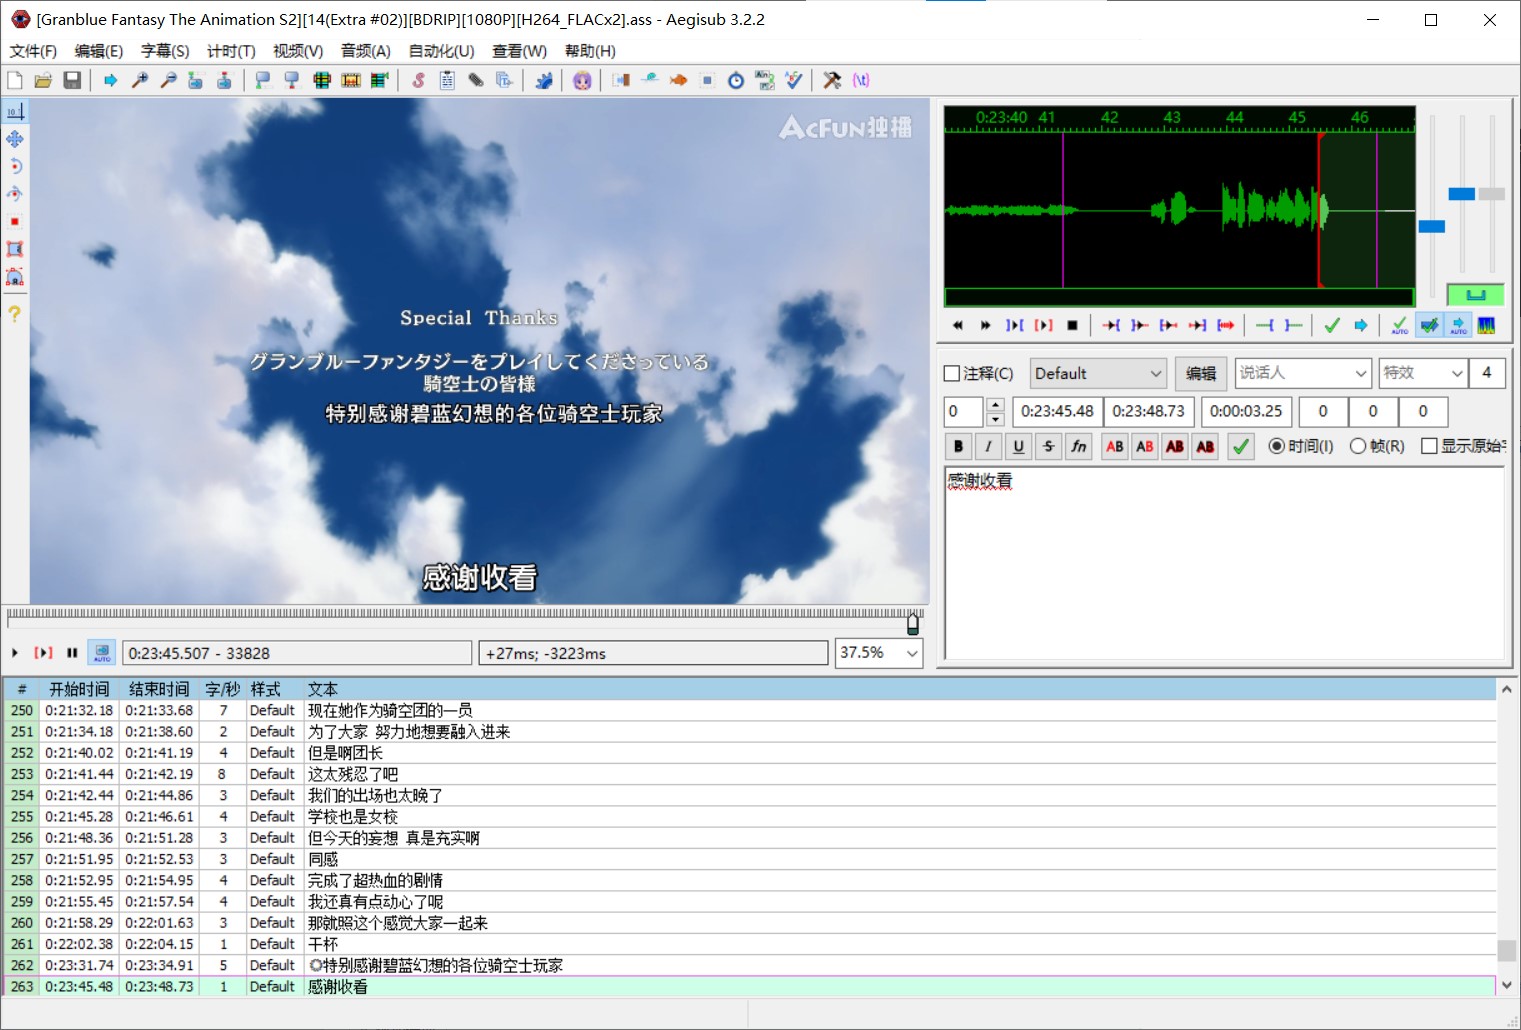Open the 37.5% video zoom dropdown
The image size is (1521, 1030).
878,653
